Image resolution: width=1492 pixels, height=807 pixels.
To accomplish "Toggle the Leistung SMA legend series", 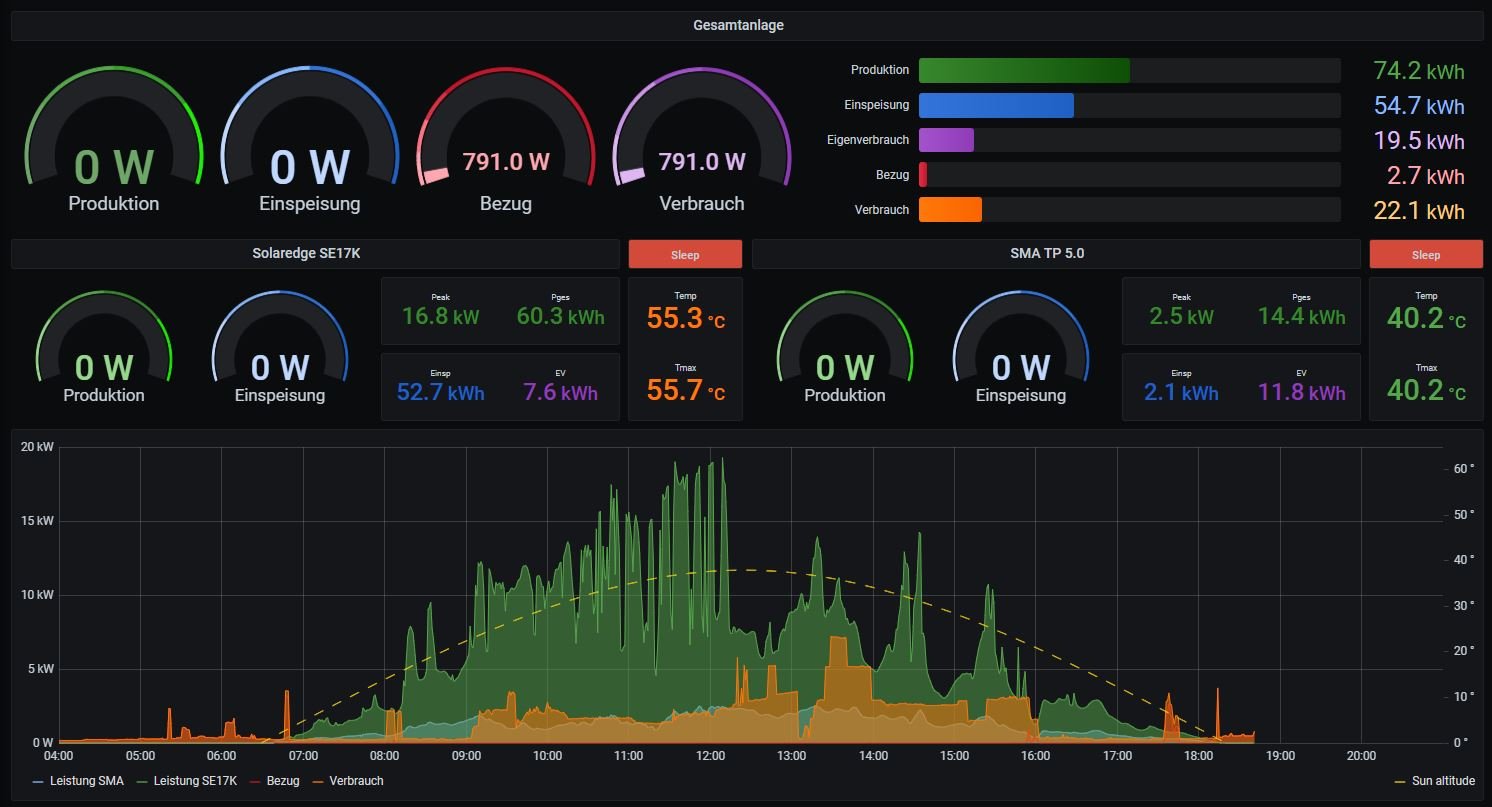I will 85,781.
